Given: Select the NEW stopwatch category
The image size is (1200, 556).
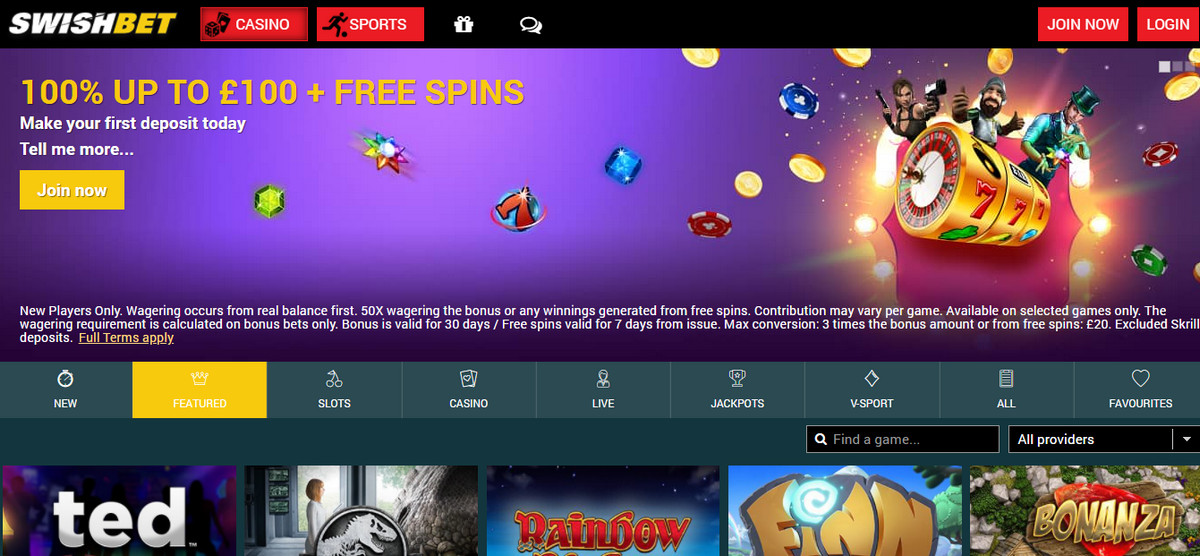Looking at the screenshot, I should [x=65, y=390].
